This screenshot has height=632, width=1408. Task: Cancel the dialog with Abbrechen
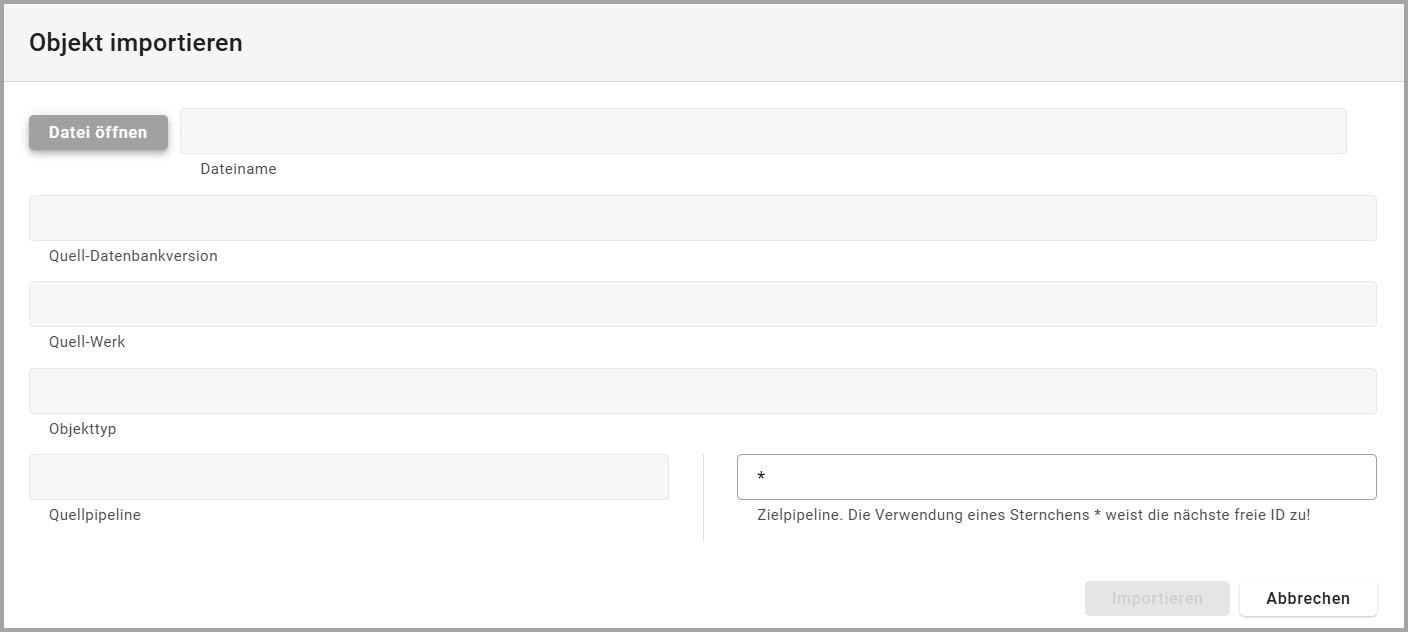(1307, 598)
